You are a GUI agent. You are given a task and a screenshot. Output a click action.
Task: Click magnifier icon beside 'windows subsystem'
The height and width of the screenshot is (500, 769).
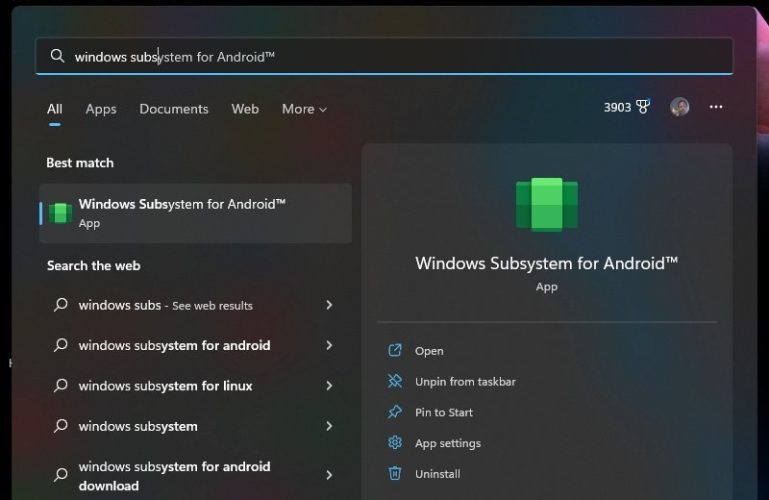pos(60,425)
